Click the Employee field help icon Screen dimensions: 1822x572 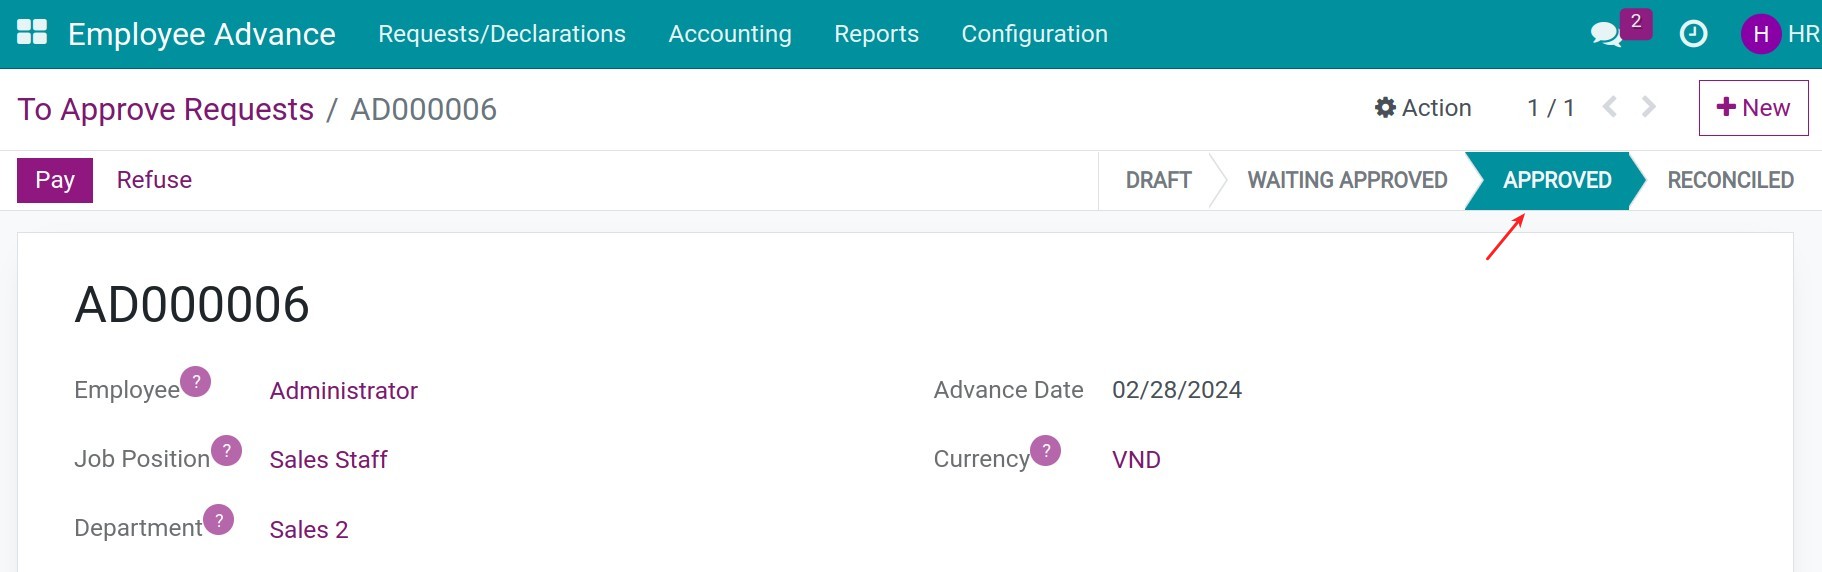(x=196, y=382)
